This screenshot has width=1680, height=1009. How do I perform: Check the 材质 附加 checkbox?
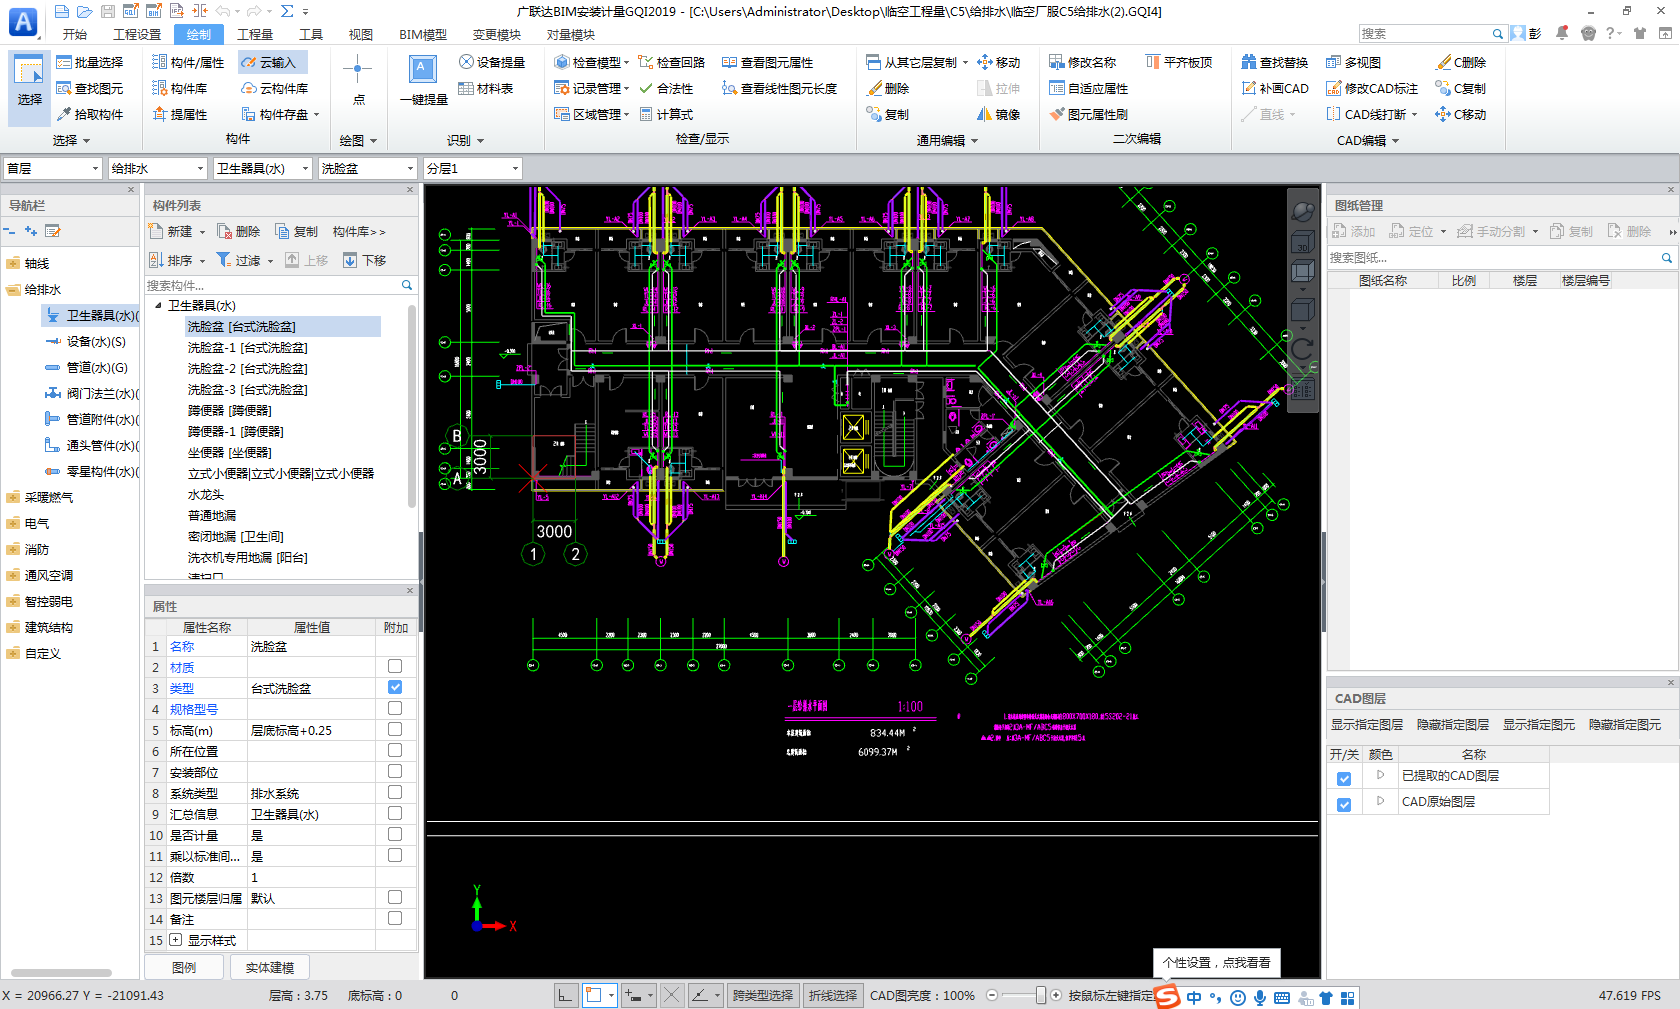tap(395, 666)
